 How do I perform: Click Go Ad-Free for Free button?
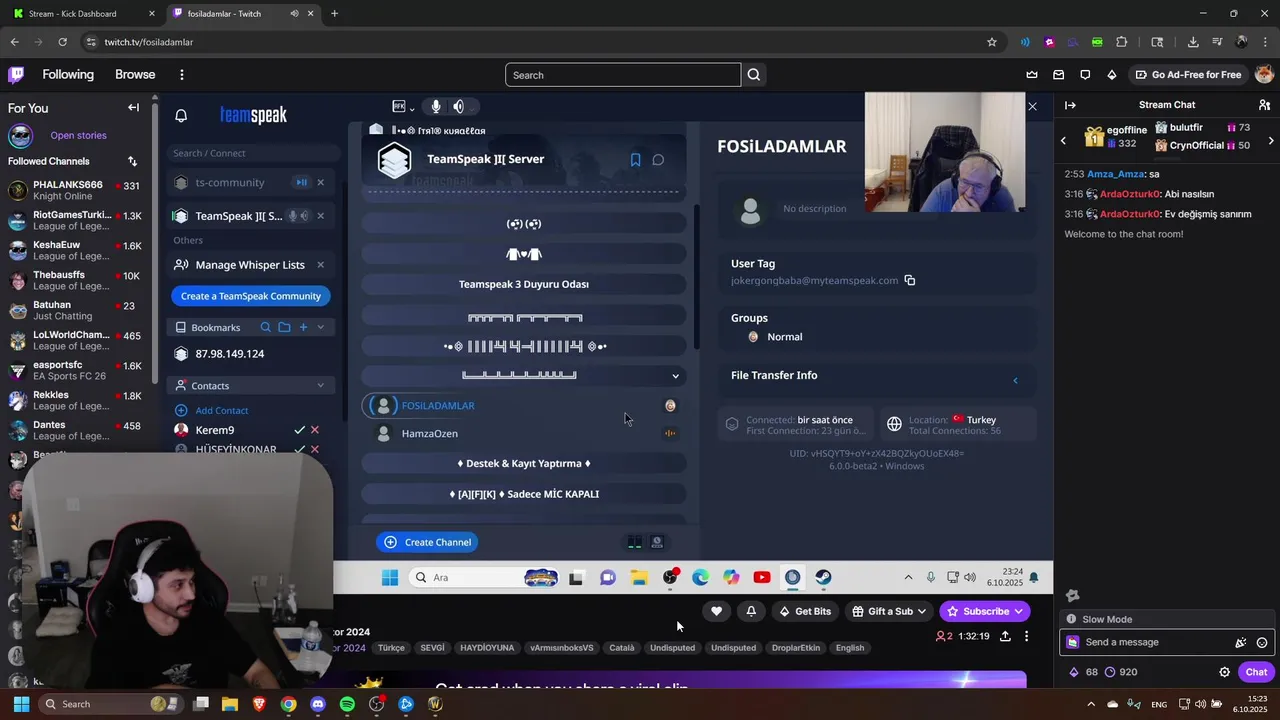coord(1188,75)
